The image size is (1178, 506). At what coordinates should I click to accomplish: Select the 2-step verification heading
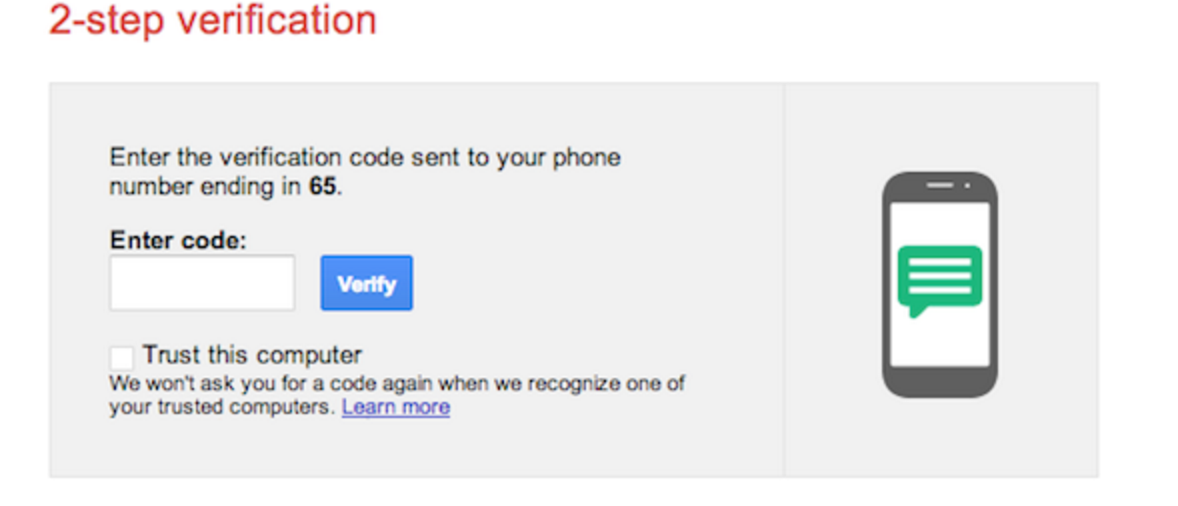point(213,20)
